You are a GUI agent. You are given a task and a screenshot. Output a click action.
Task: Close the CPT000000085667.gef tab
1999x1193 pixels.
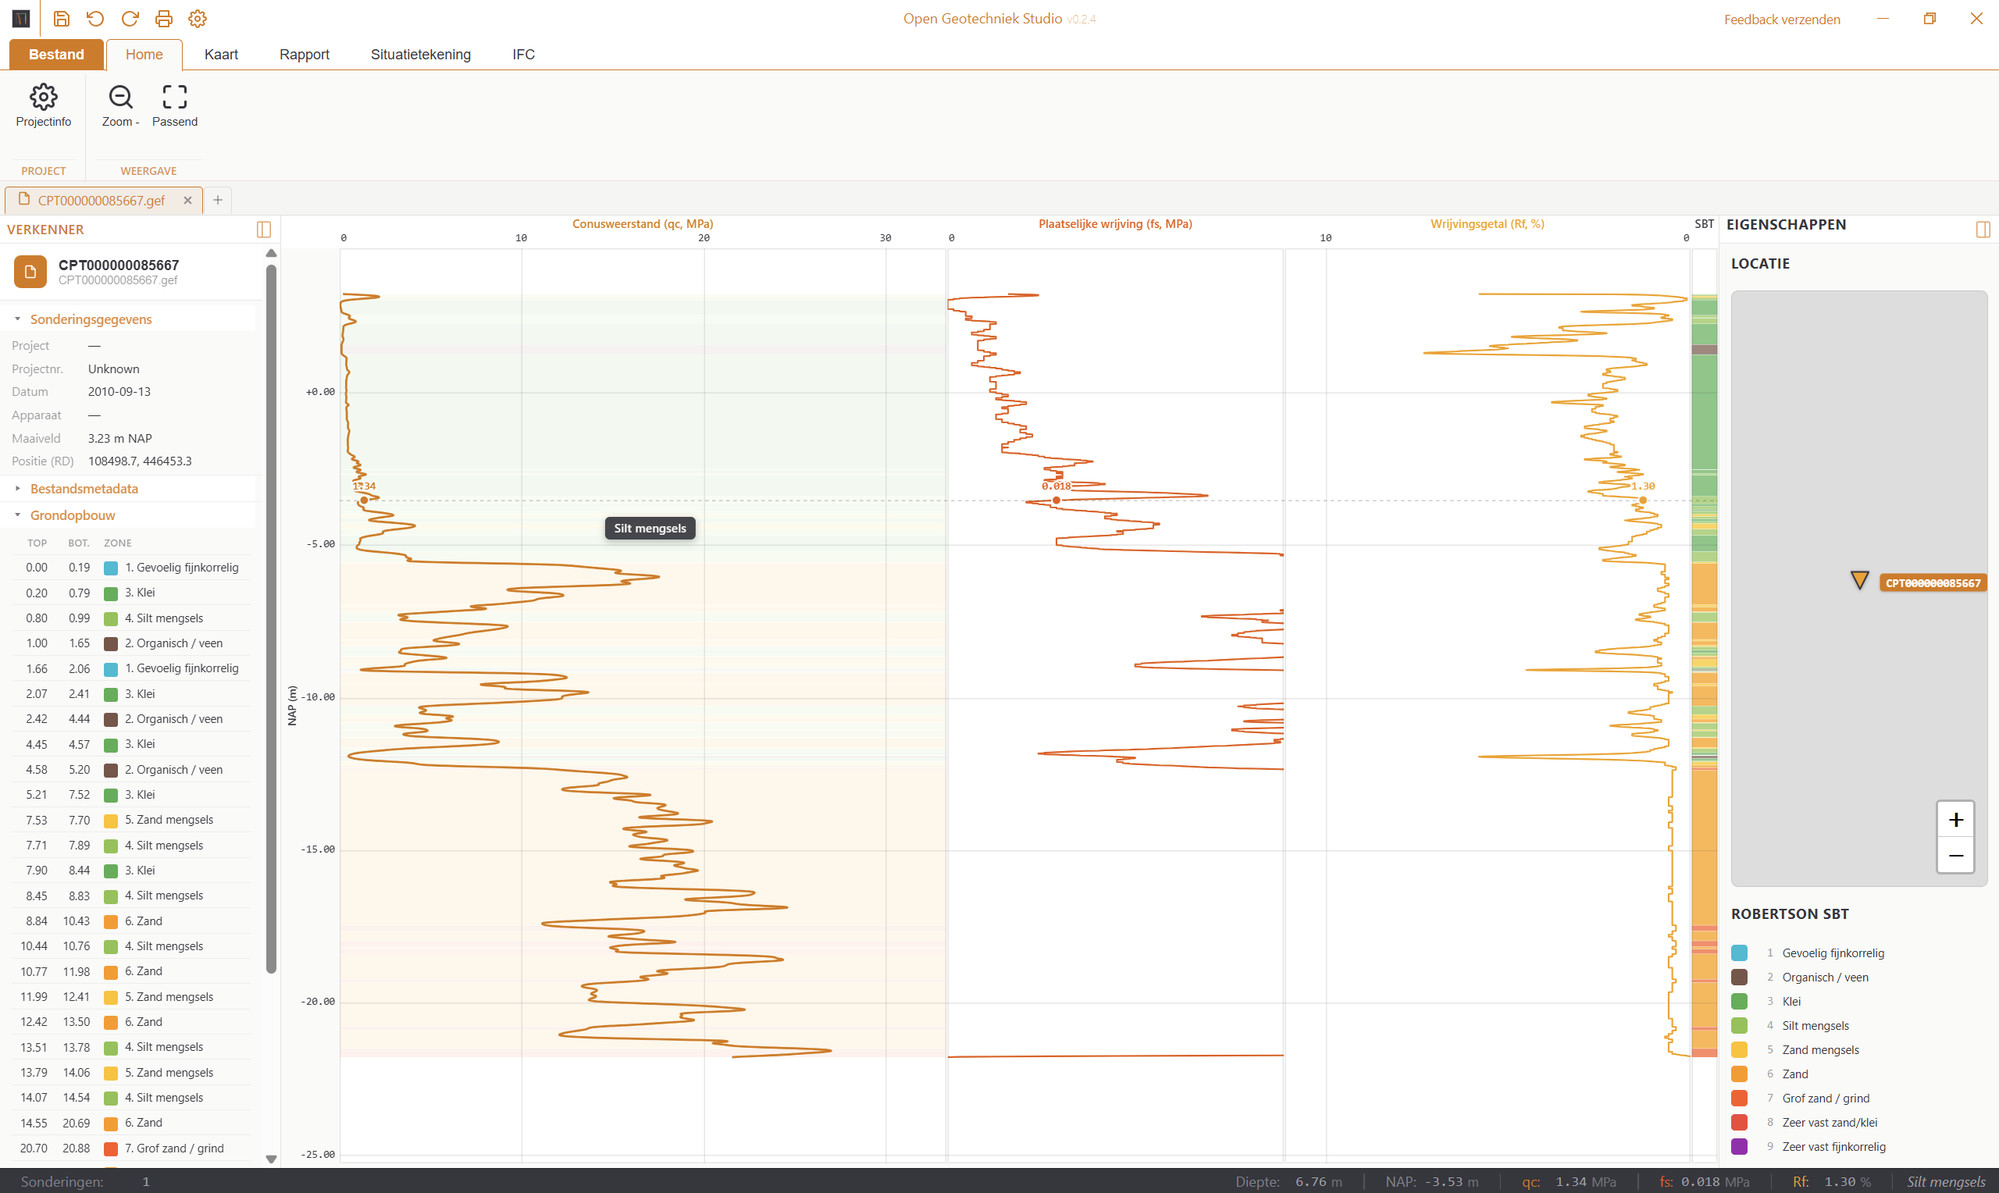click(x=187, y=200)
